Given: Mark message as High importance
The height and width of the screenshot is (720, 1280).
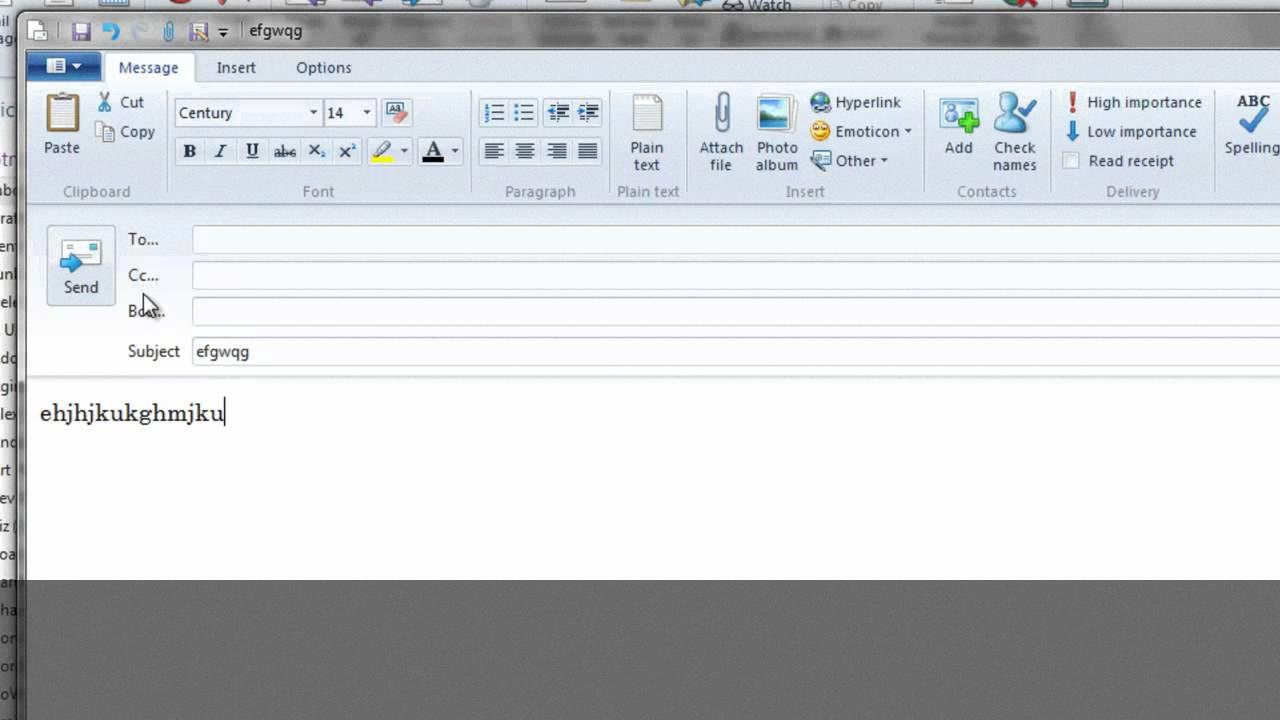Looking at the screenshot, I should tap(1132, 102).
